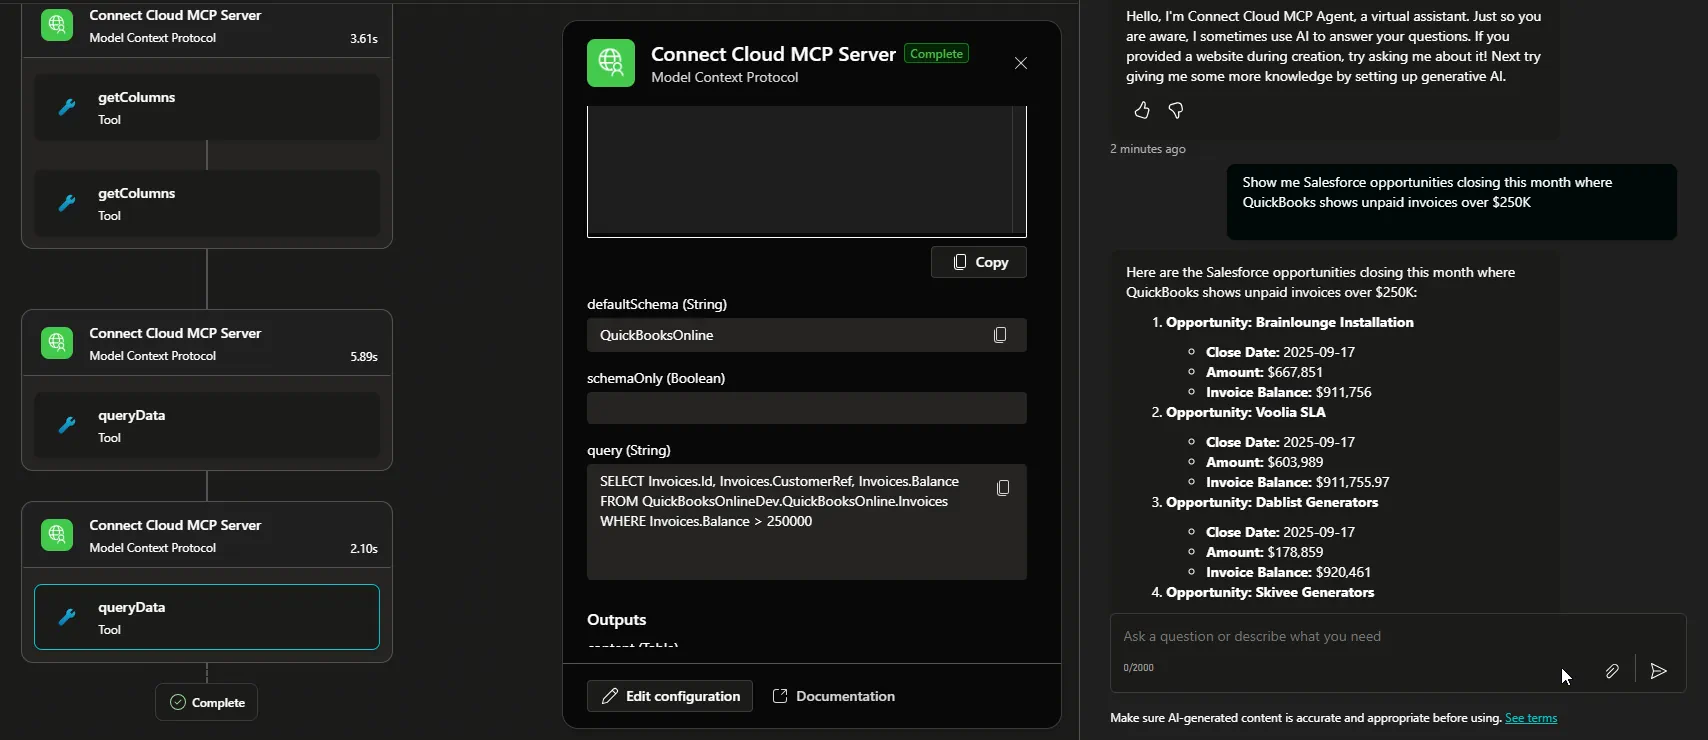Select the queryData node under 5.89s server
Image resolution: width=1708 pixels, height=740 pixels.
[x=207, y=425]
